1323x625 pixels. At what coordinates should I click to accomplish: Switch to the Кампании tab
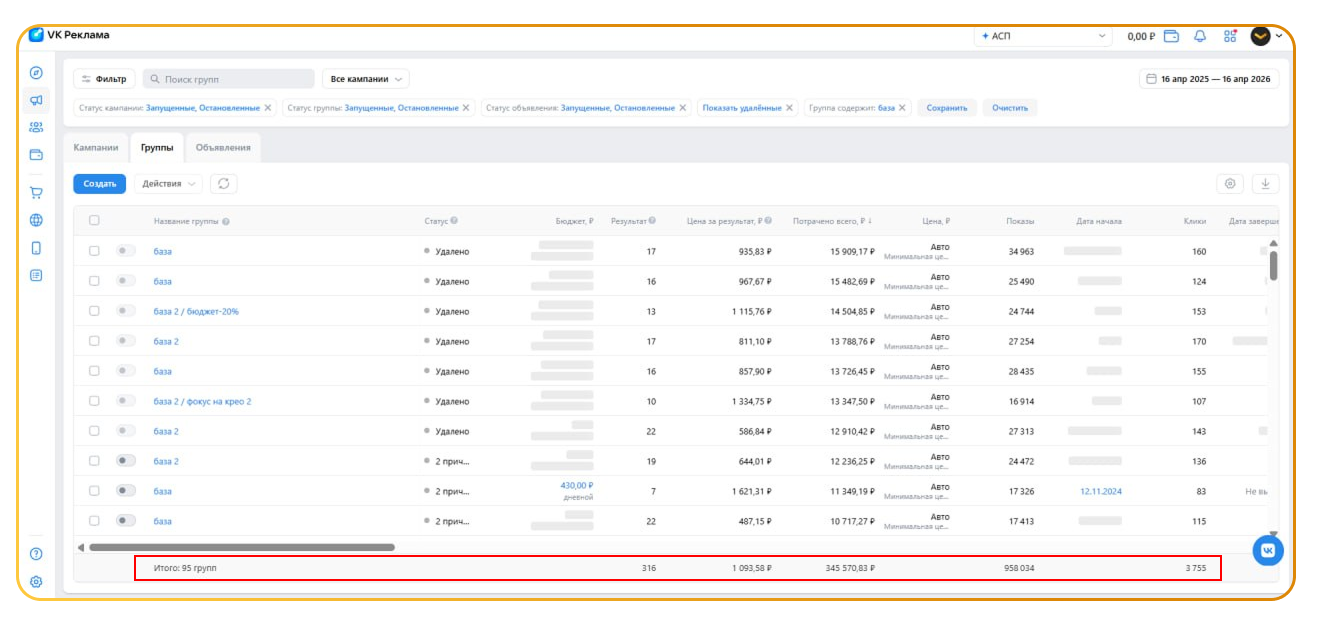(x=96, y=147)
